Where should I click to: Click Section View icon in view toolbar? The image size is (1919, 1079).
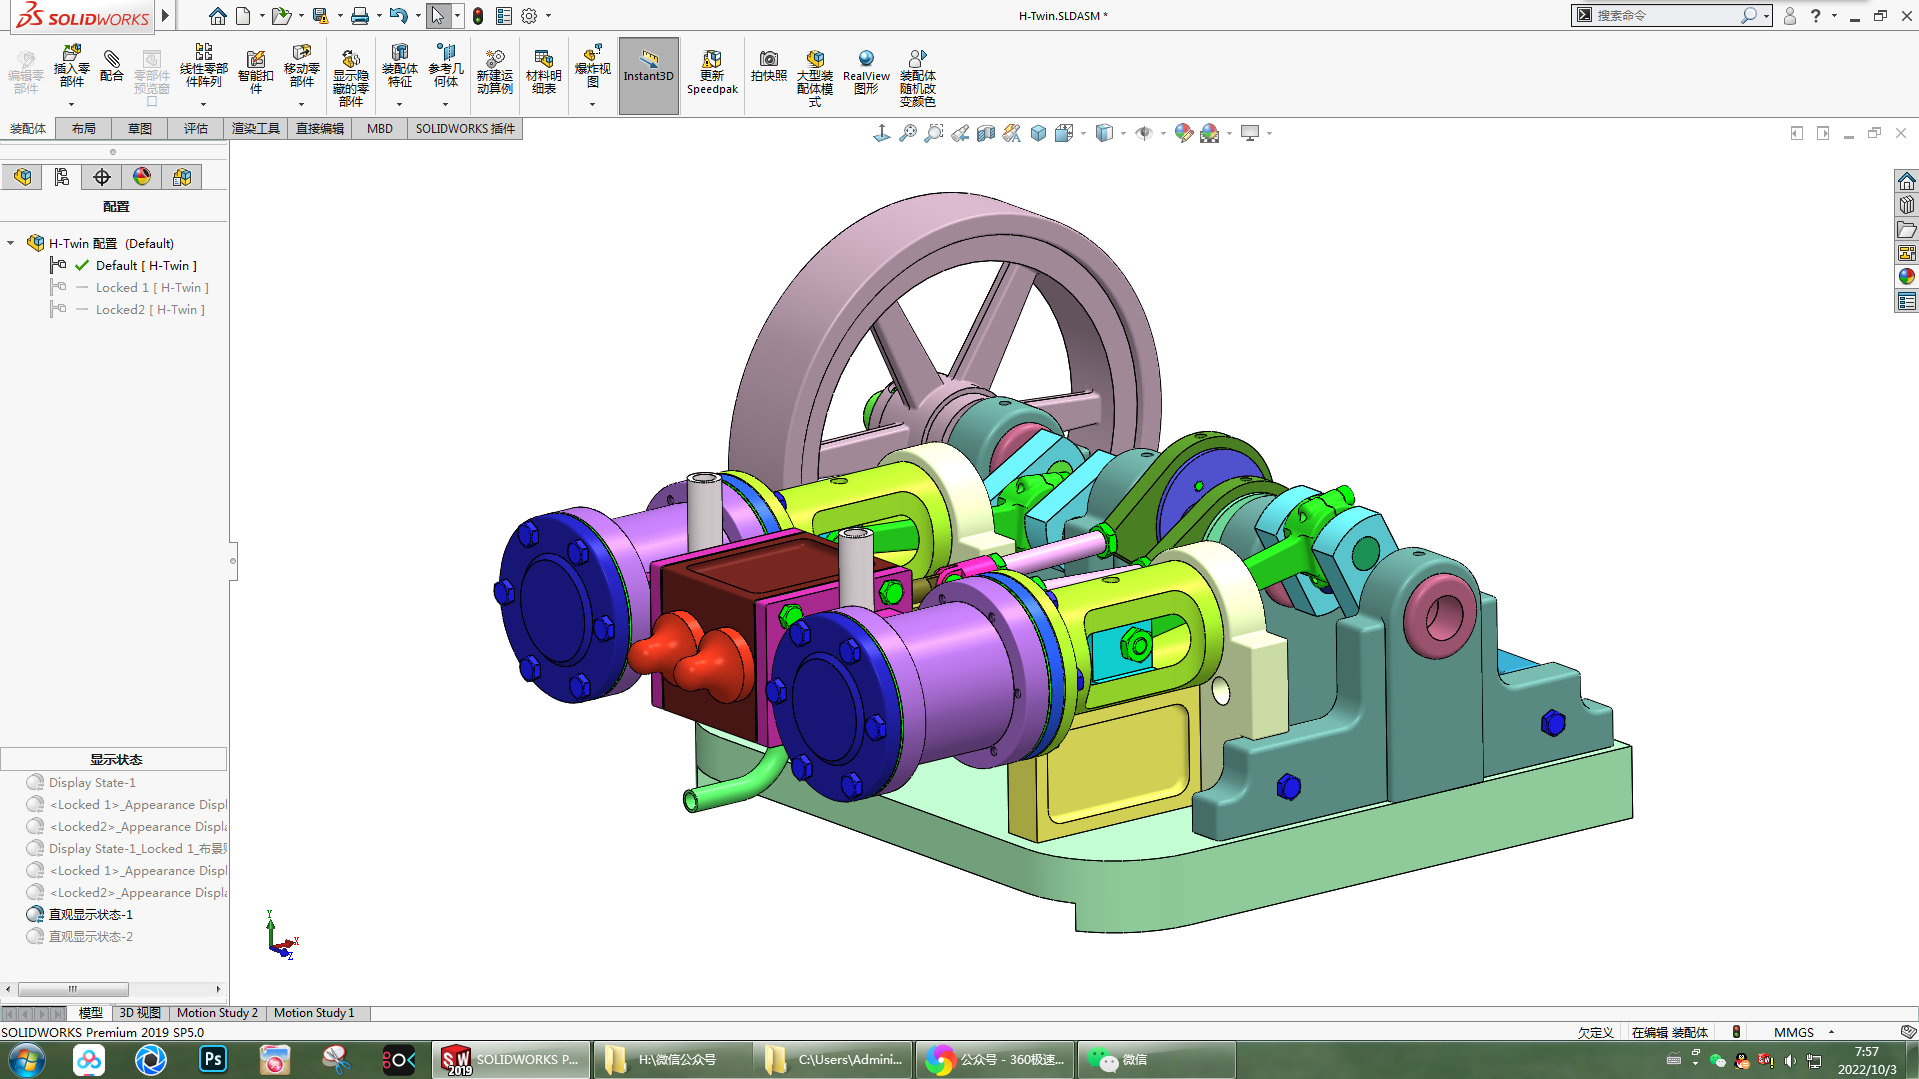point(985,133)
